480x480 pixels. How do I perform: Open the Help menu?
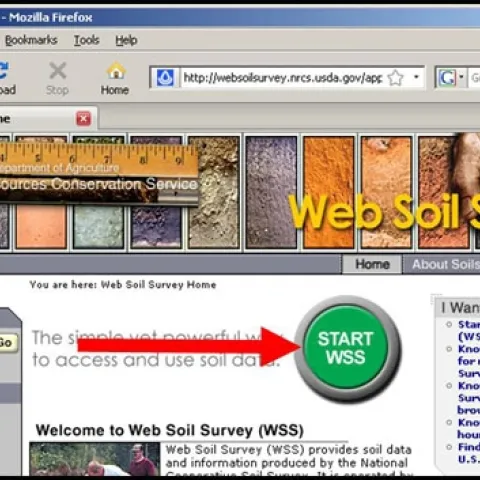[x=126, y=40]
